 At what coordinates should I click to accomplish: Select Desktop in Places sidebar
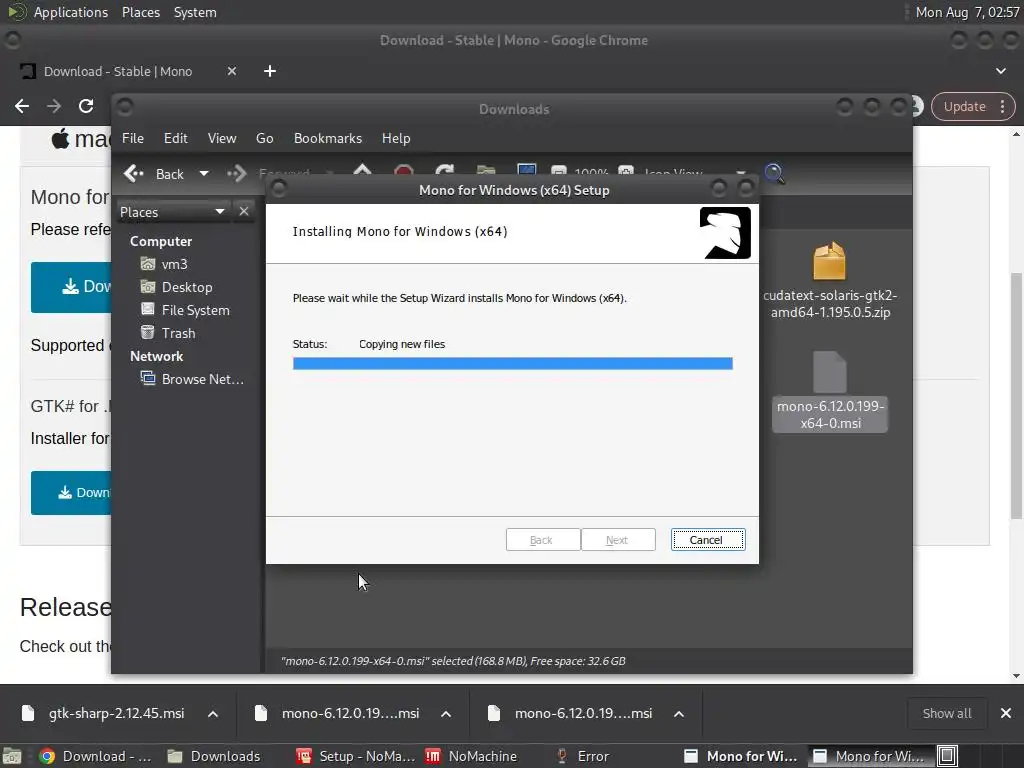pos(176,287)
